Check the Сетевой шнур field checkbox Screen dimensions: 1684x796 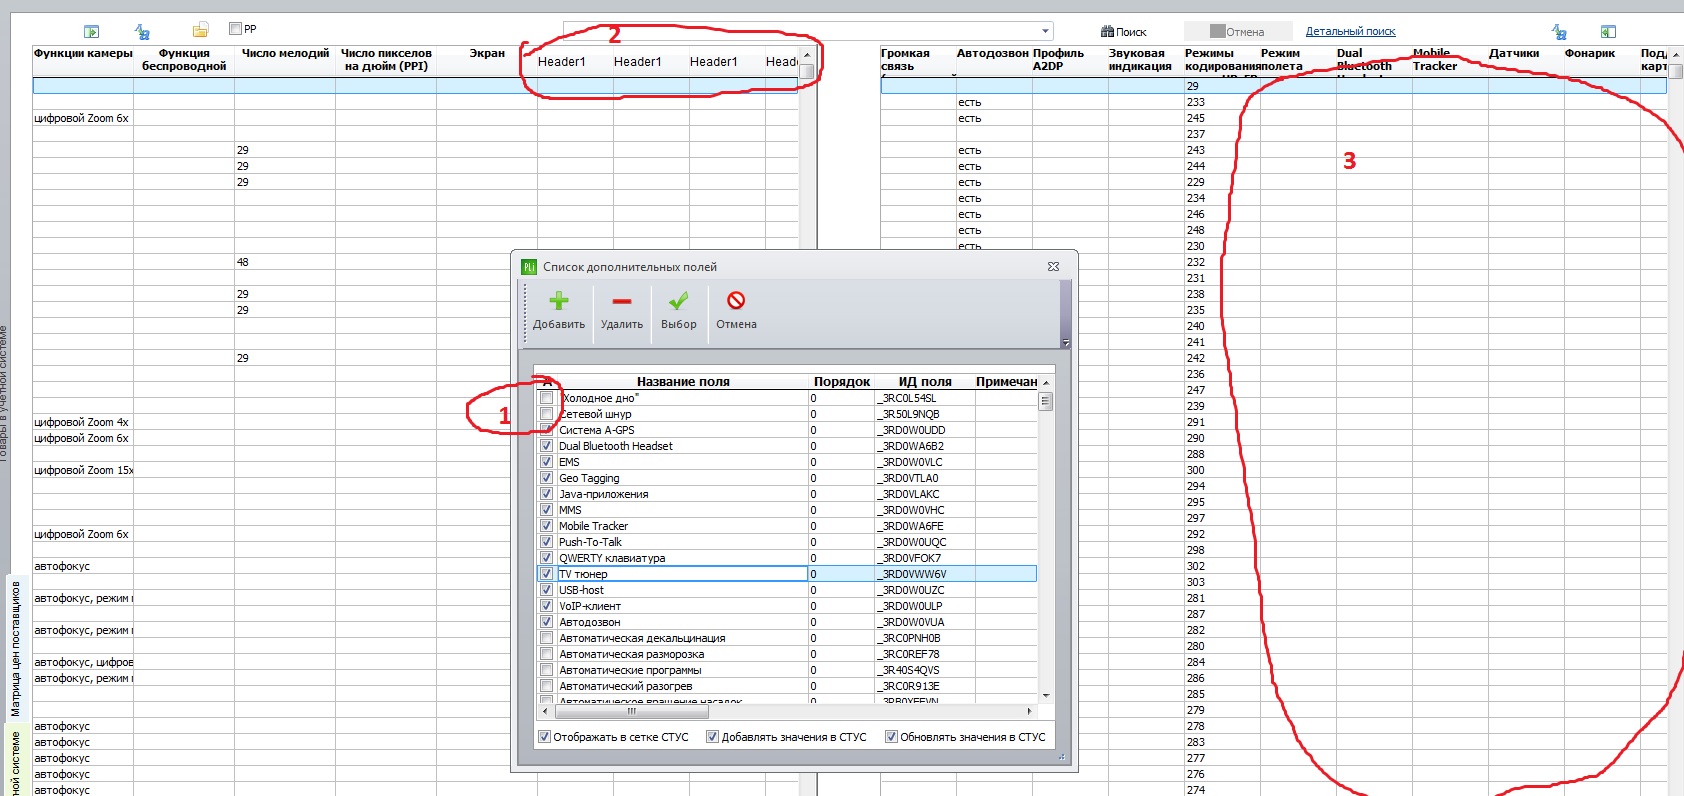click(x=547, y=414)
